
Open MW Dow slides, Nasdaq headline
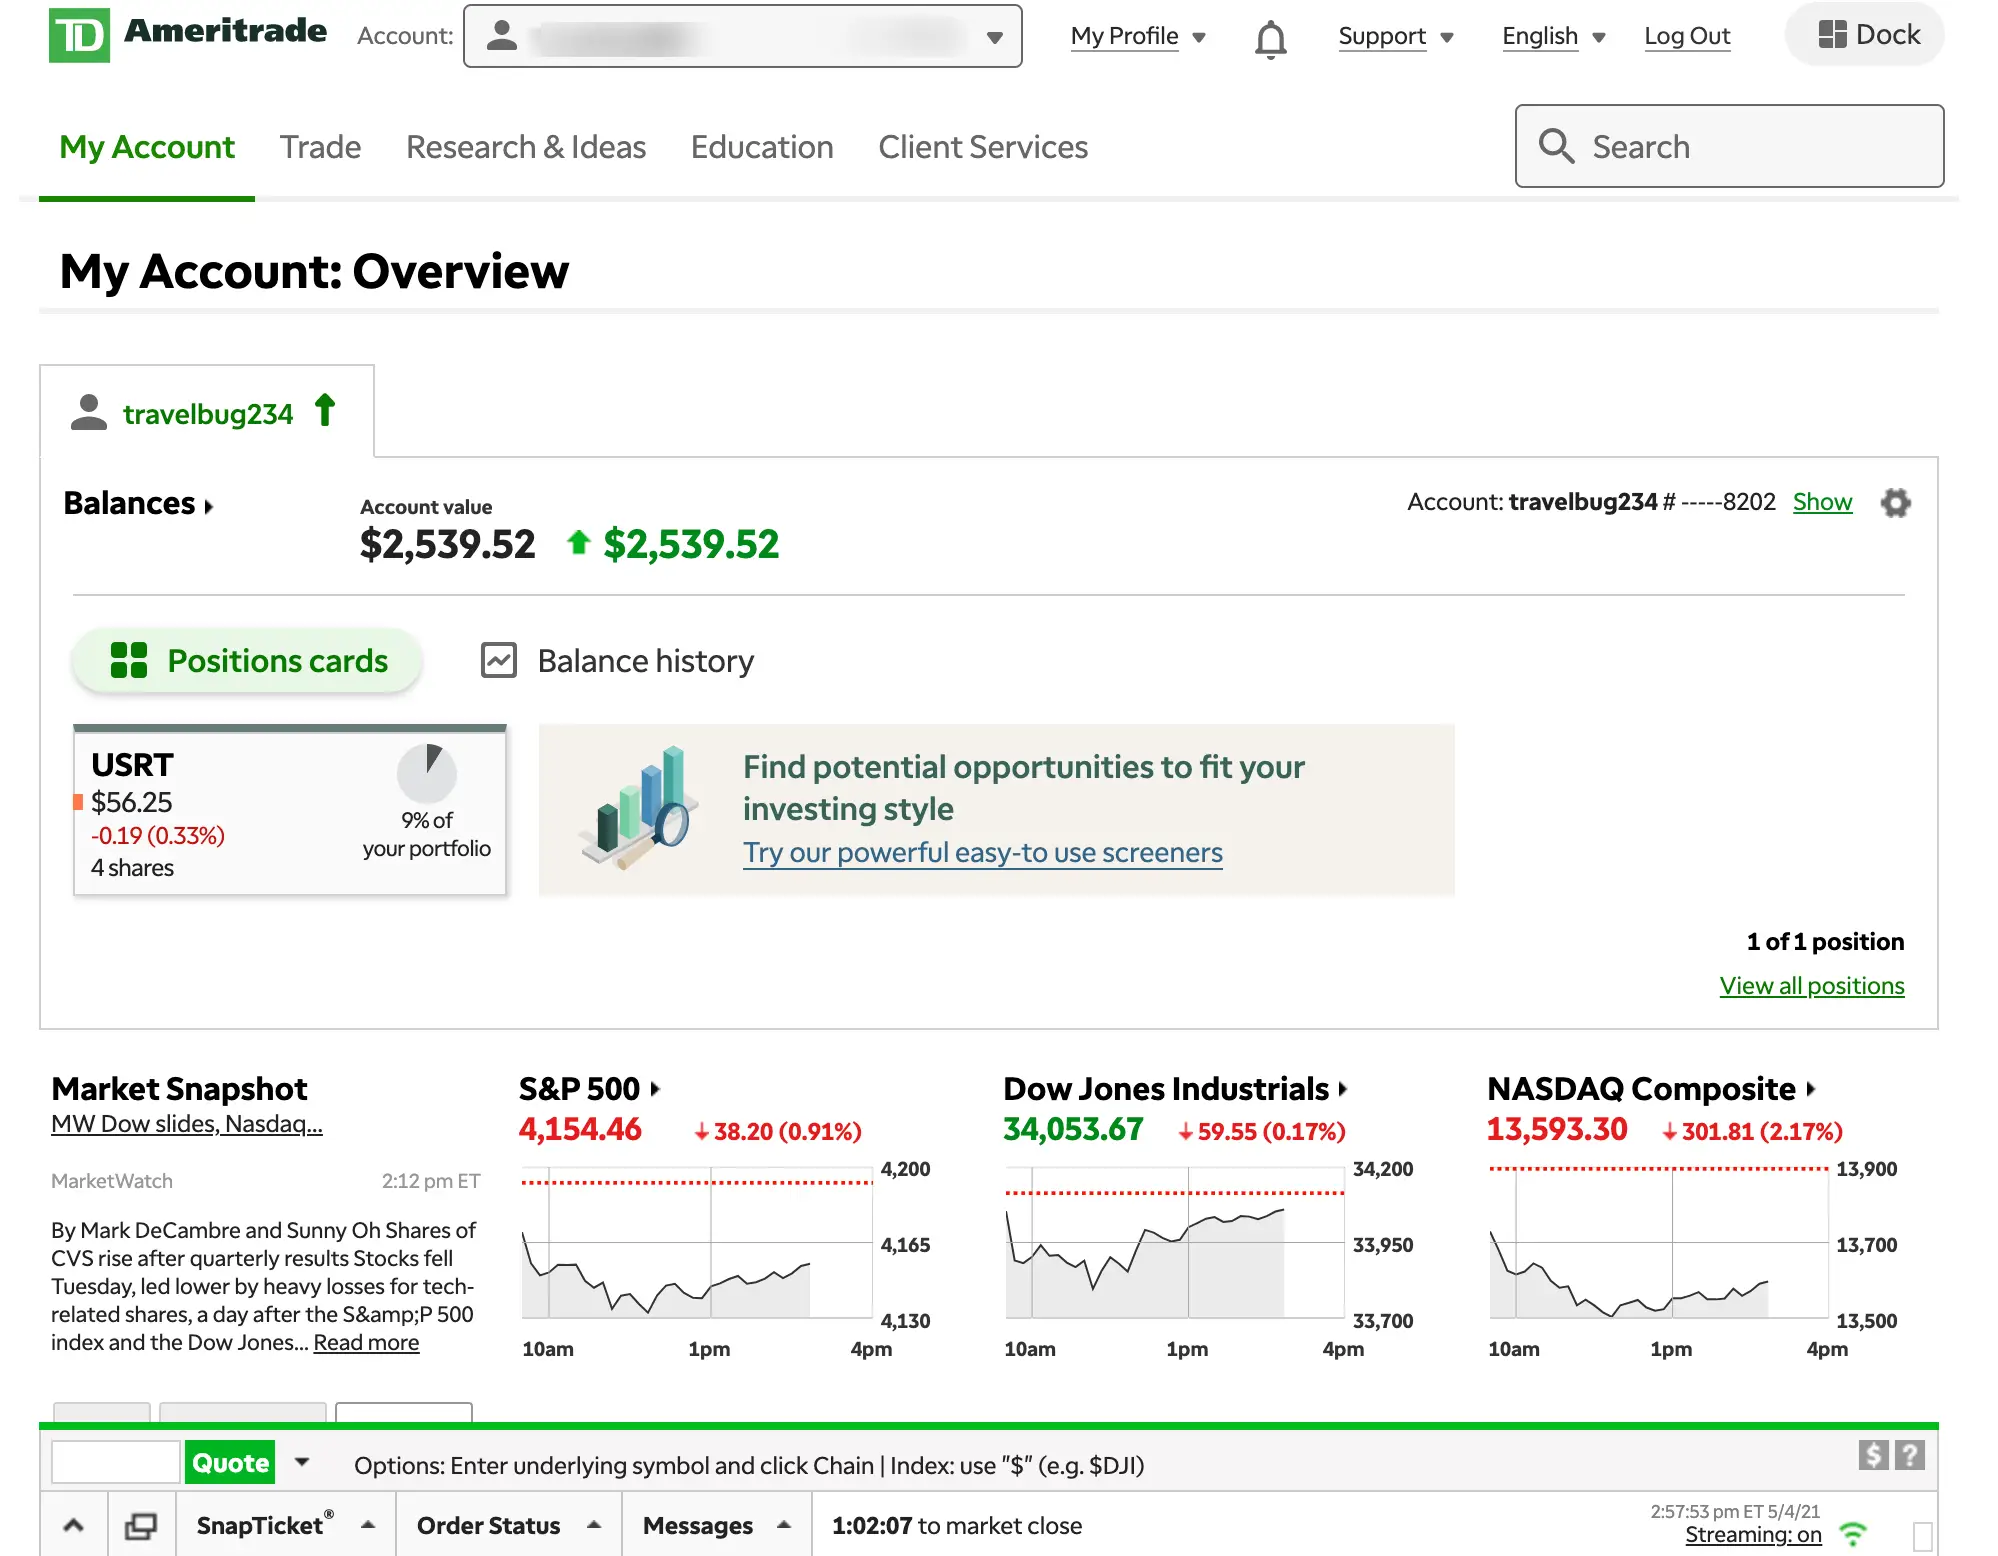187,1124
